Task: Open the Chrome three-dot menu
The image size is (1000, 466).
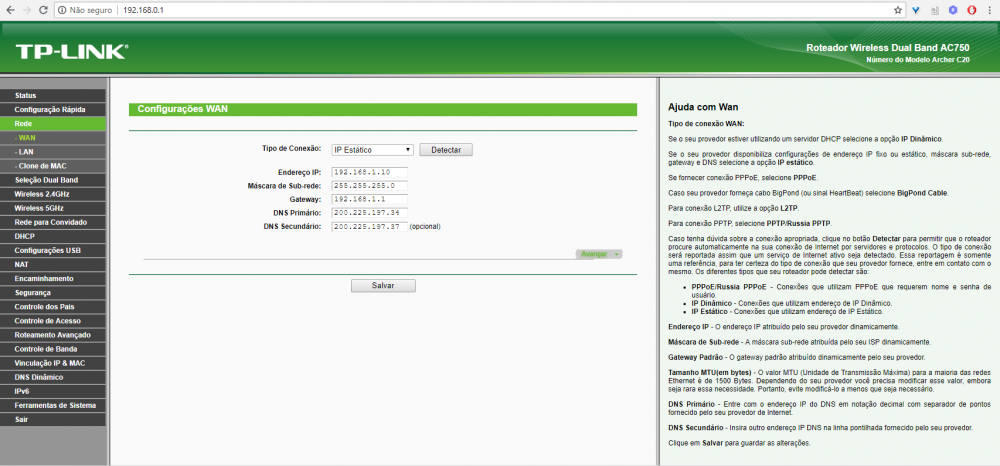Action: coord(988,9)
